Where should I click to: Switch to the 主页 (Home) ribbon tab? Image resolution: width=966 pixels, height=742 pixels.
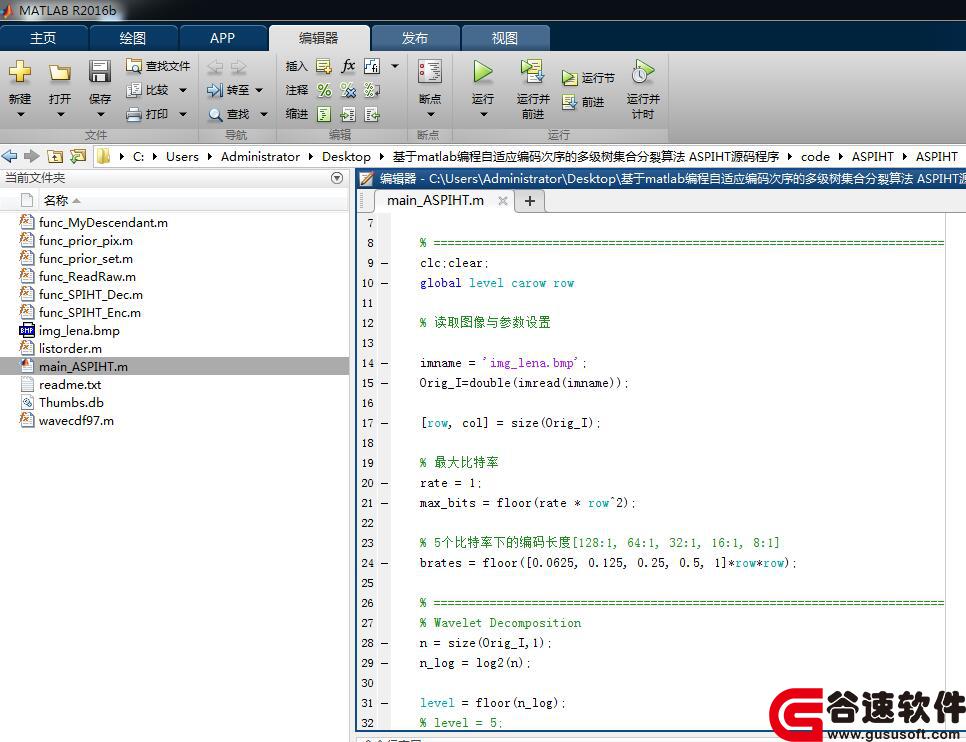tap(43, 38)
